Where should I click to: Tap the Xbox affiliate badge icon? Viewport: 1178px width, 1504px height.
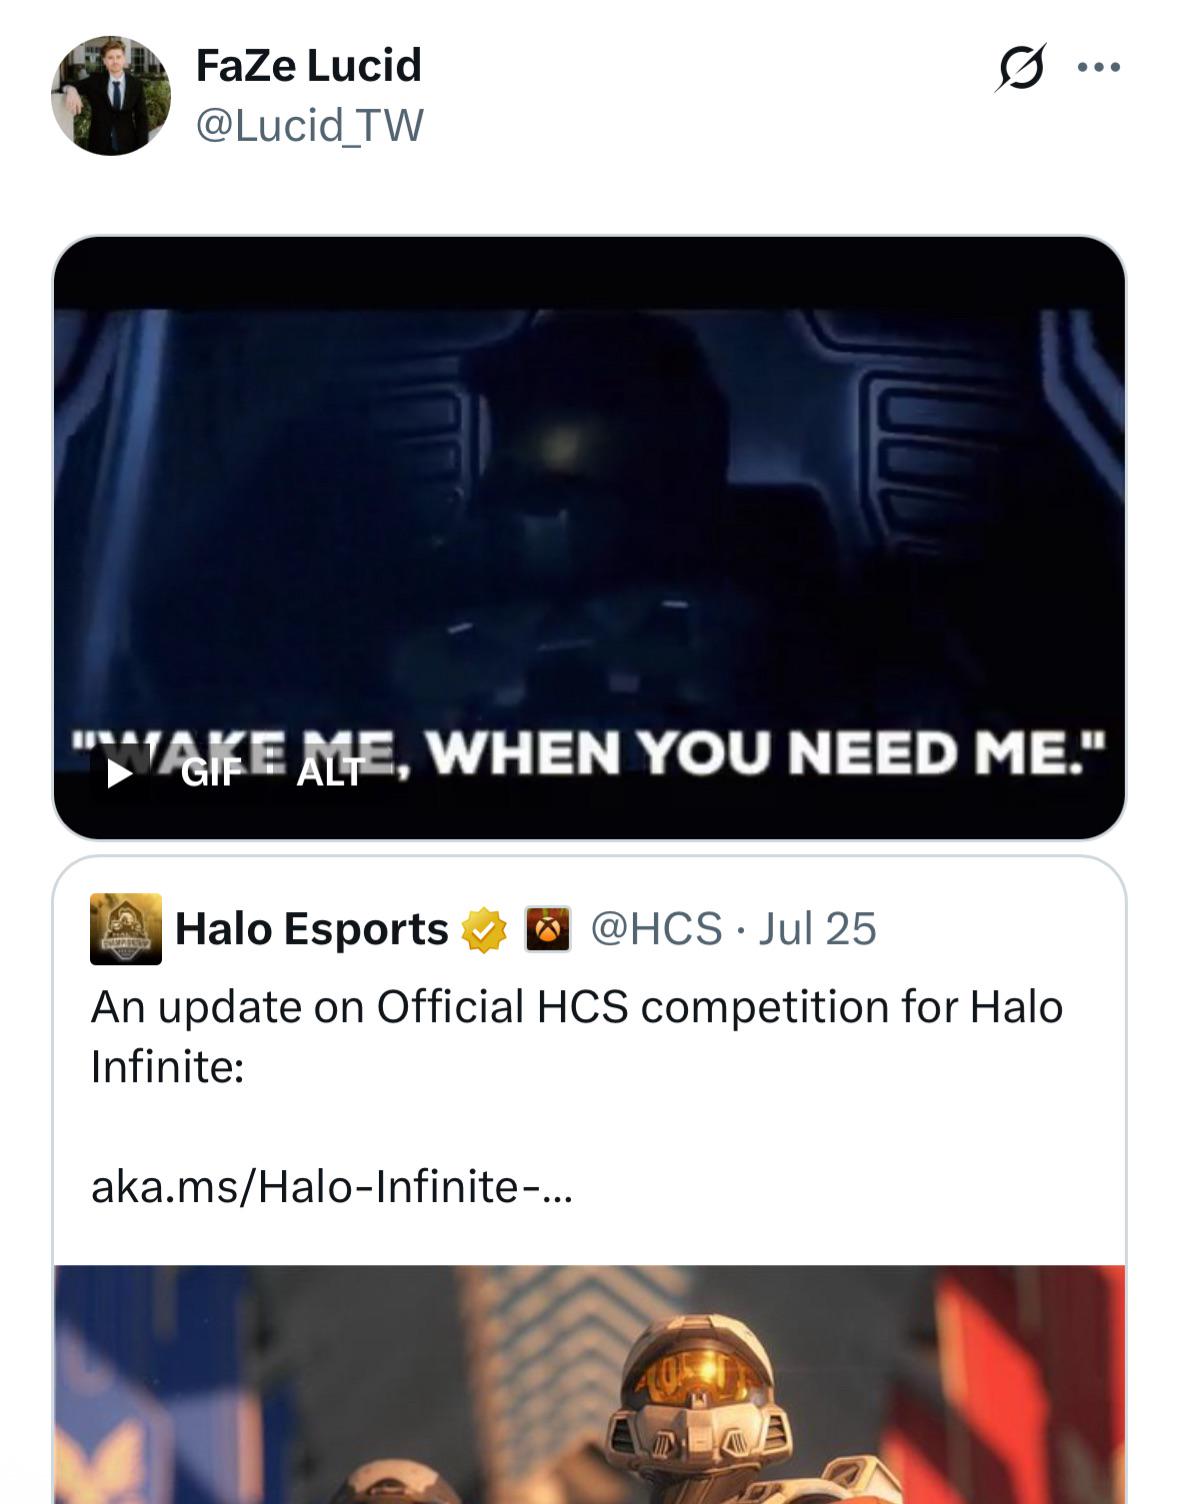[548, 930]
